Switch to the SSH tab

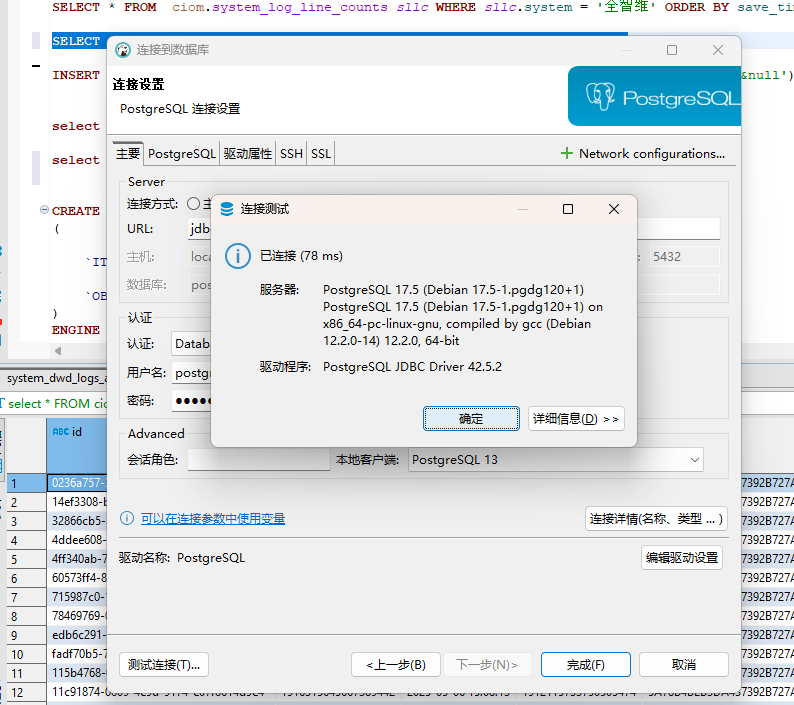(291, 153)
